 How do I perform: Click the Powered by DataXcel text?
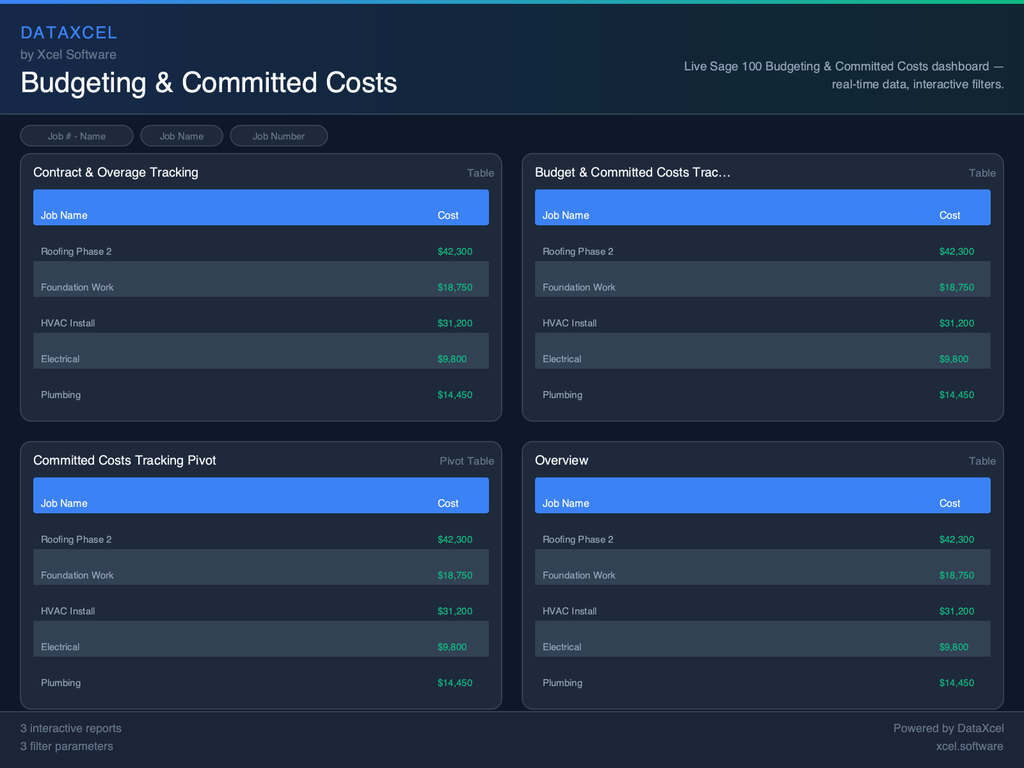(948, 728)
